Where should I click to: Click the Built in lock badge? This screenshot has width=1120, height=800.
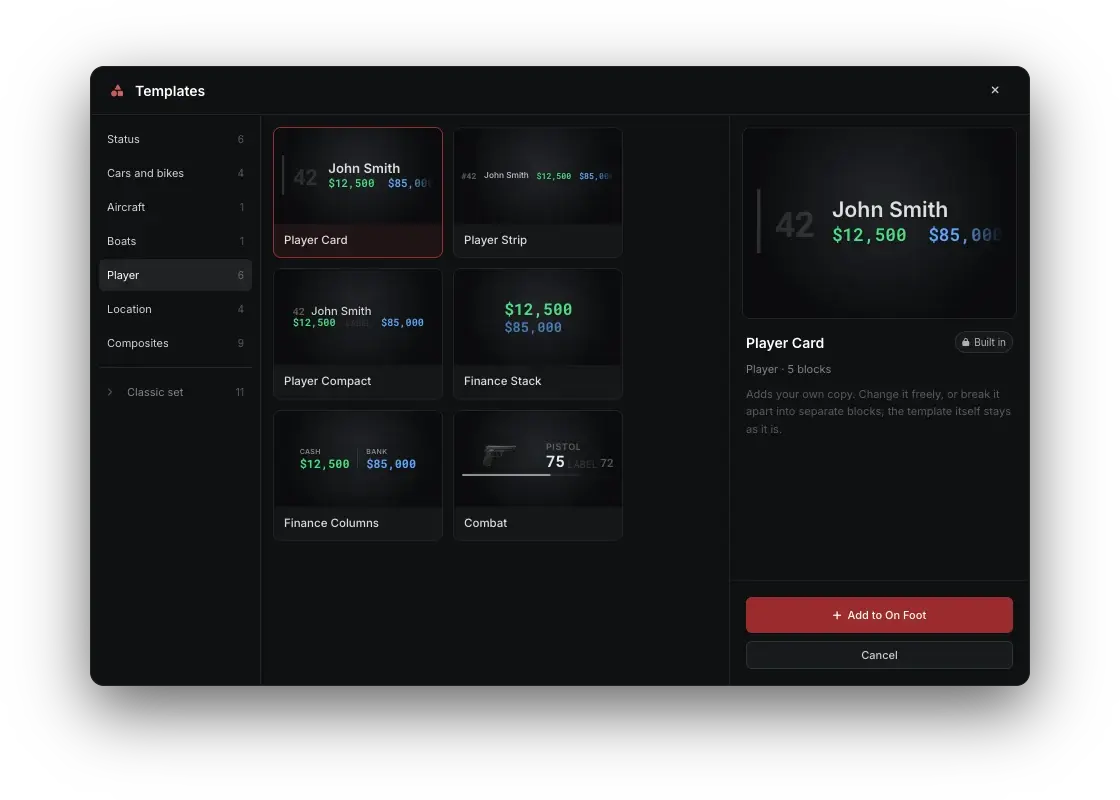click(x=984, y=342)
